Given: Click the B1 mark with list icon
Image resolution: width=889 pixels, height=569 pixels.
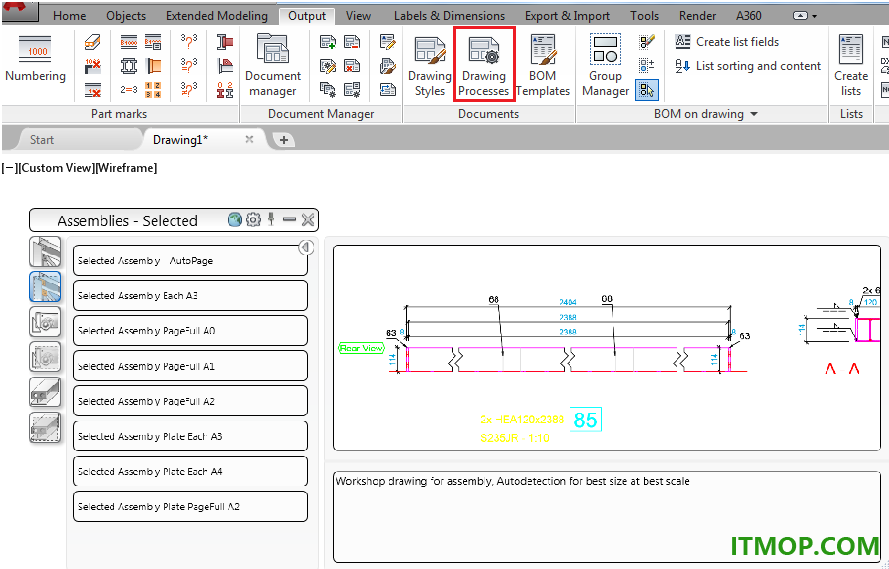Looking at the screenshot, I should (x=153, y=42).
